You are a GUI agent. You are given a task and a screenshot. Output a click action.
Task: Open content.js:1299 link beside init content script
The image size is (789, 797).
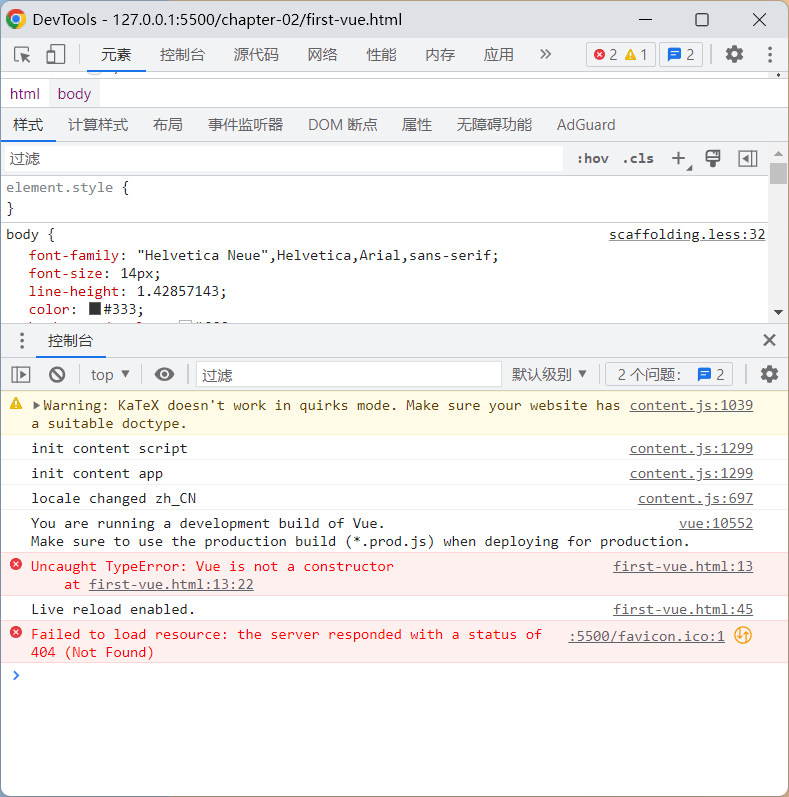coord(691,448)
